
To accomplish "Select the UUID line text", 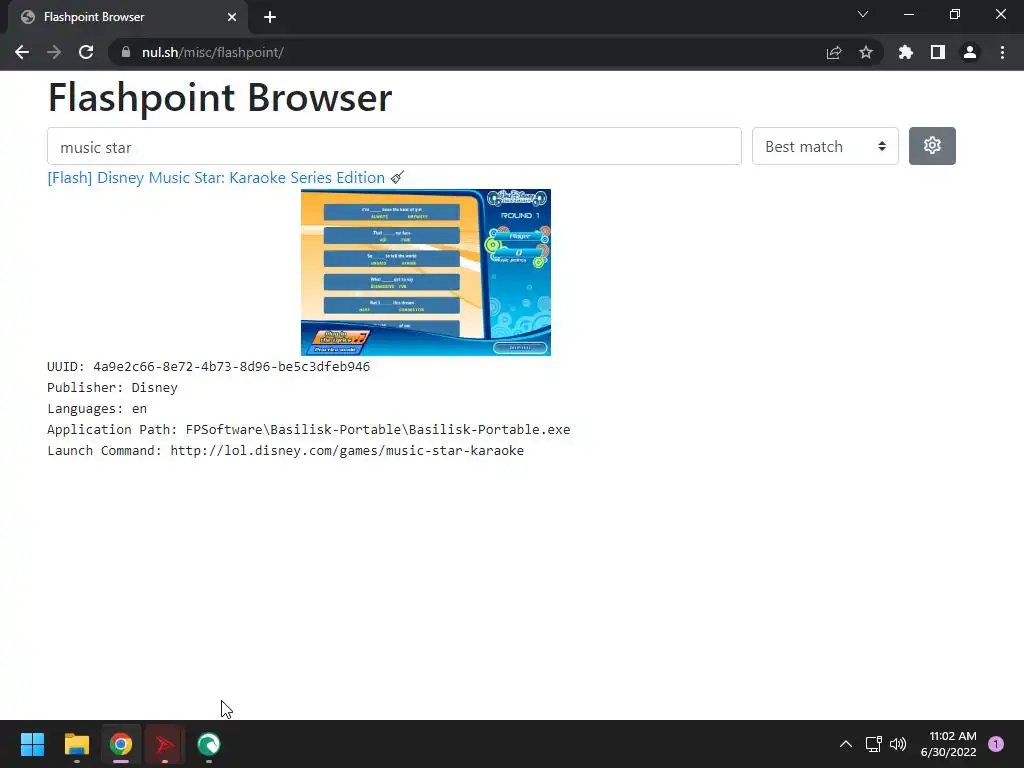I will tap(208, 366).
